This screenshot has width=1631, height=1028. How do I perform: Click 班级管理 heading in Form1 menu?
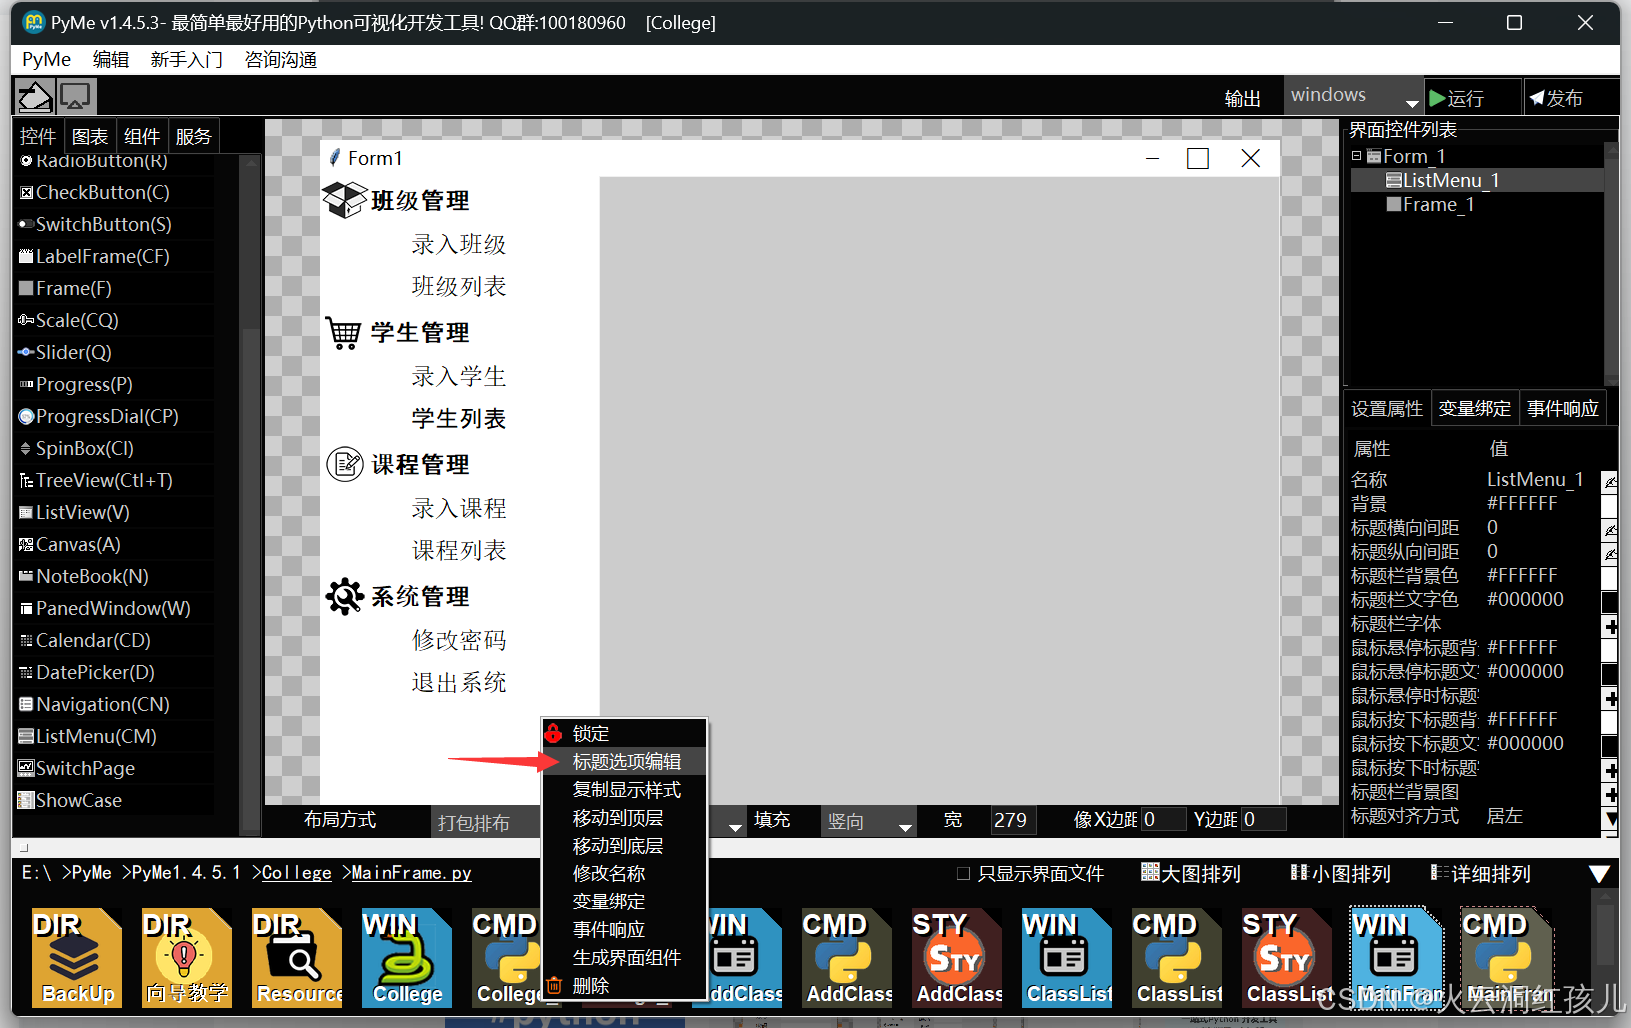coord(420,201)
